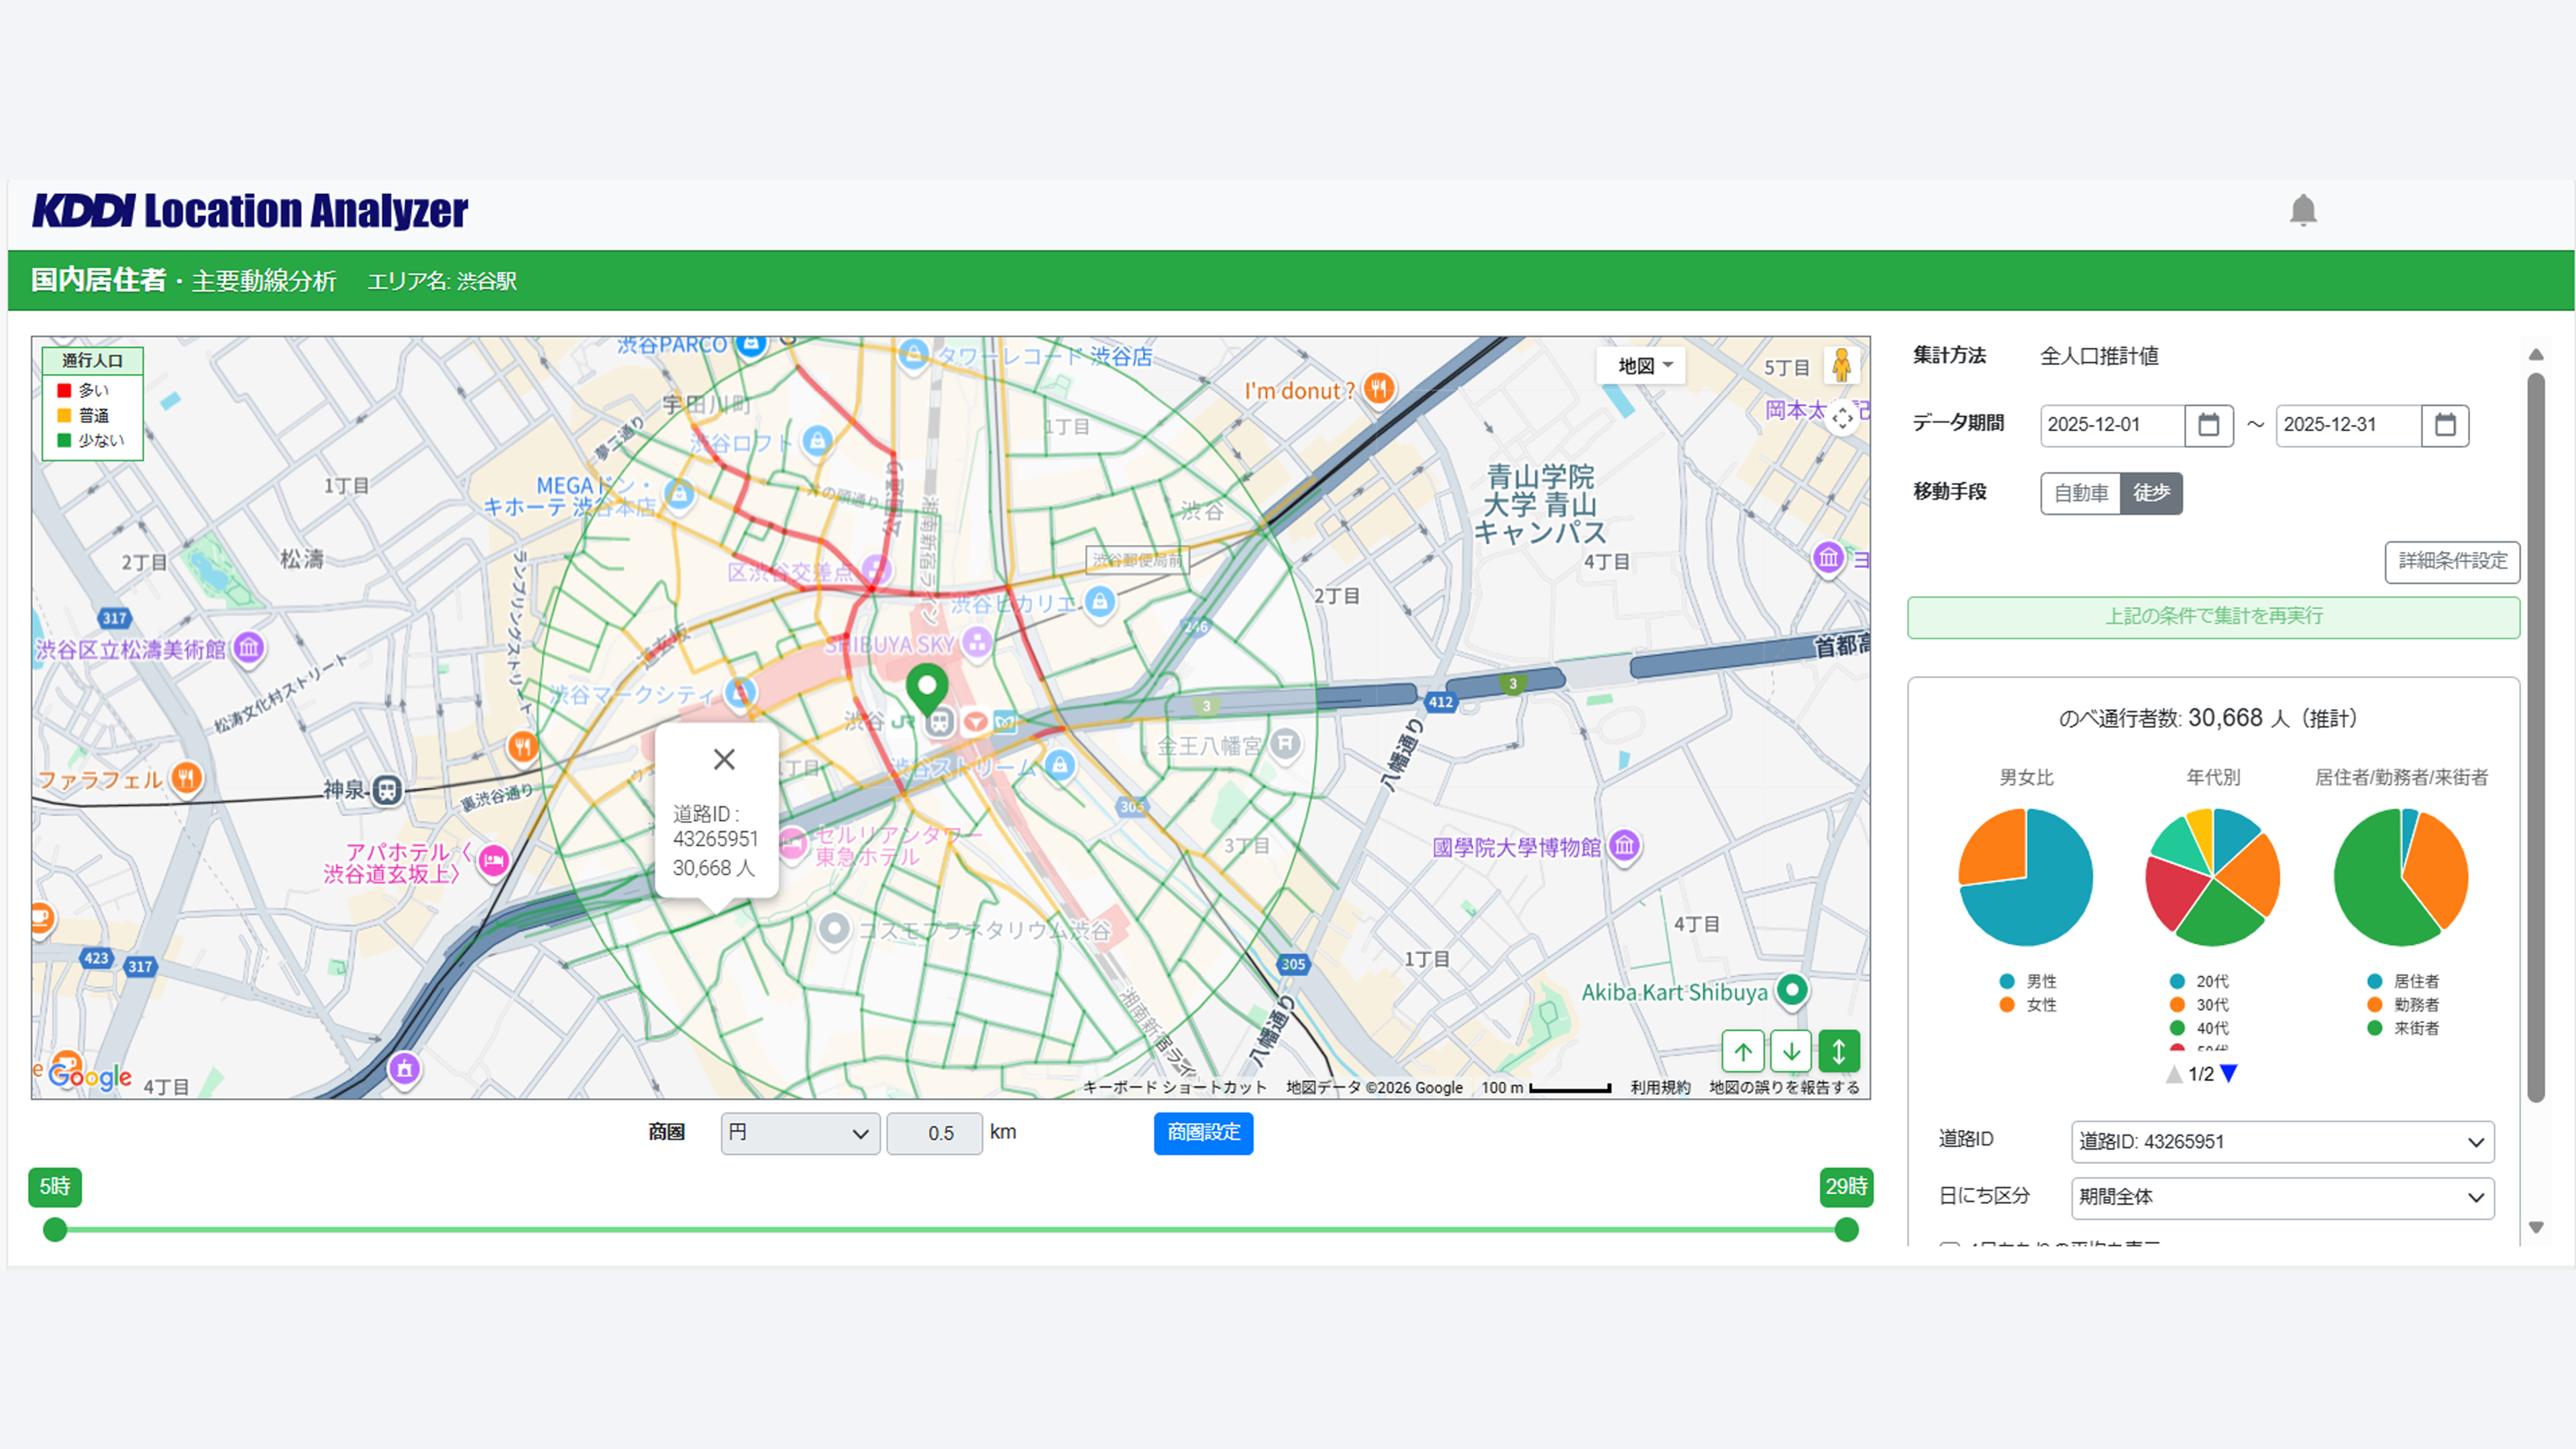Click the 商圏設定 button
The width and height of the screenshot is (2576, 1449).
pos(1203,1133)
